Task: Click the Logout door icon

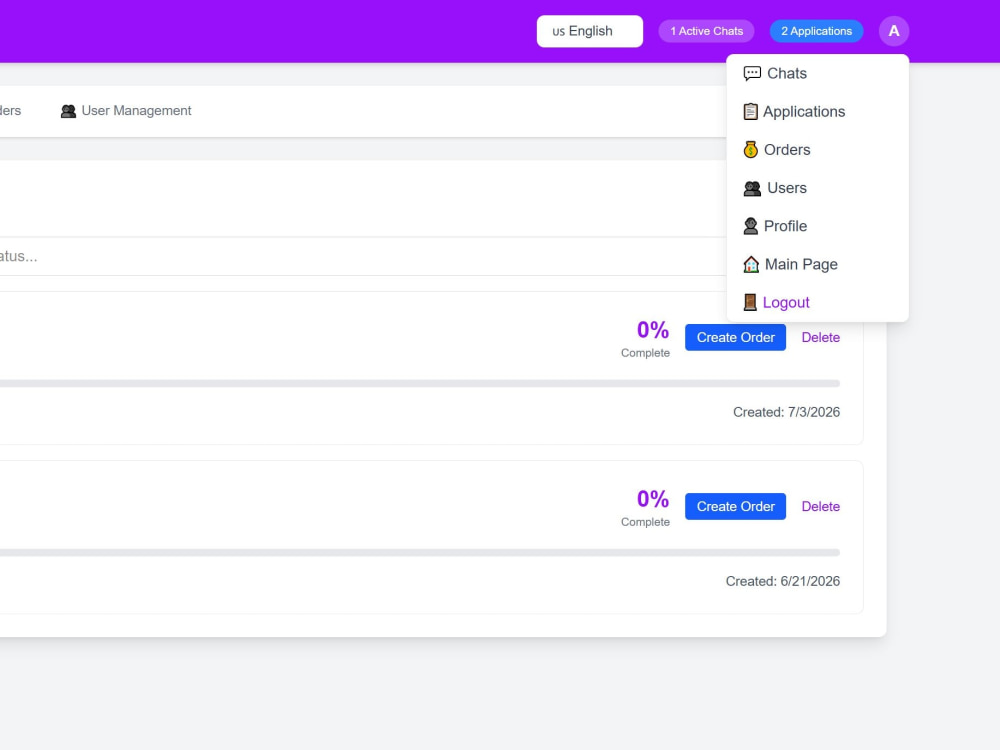Action: coord(750,302)
